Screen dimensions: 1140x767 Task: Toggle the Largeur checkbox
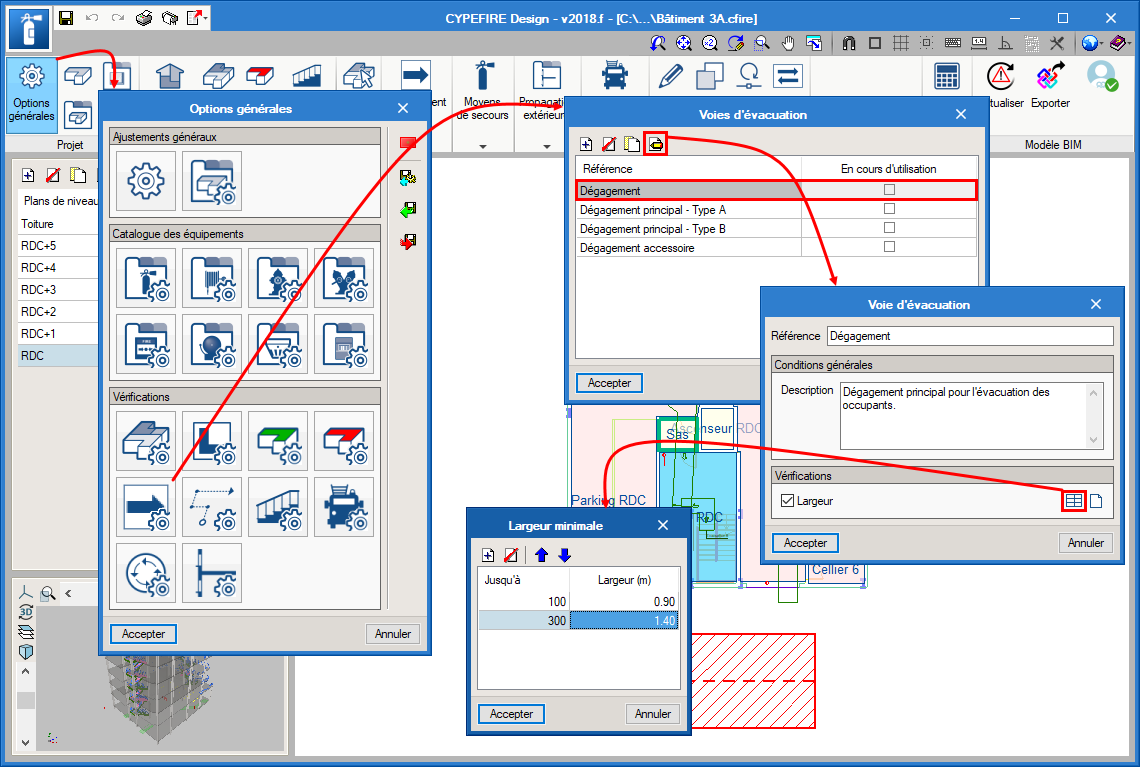tap(787, 500)
